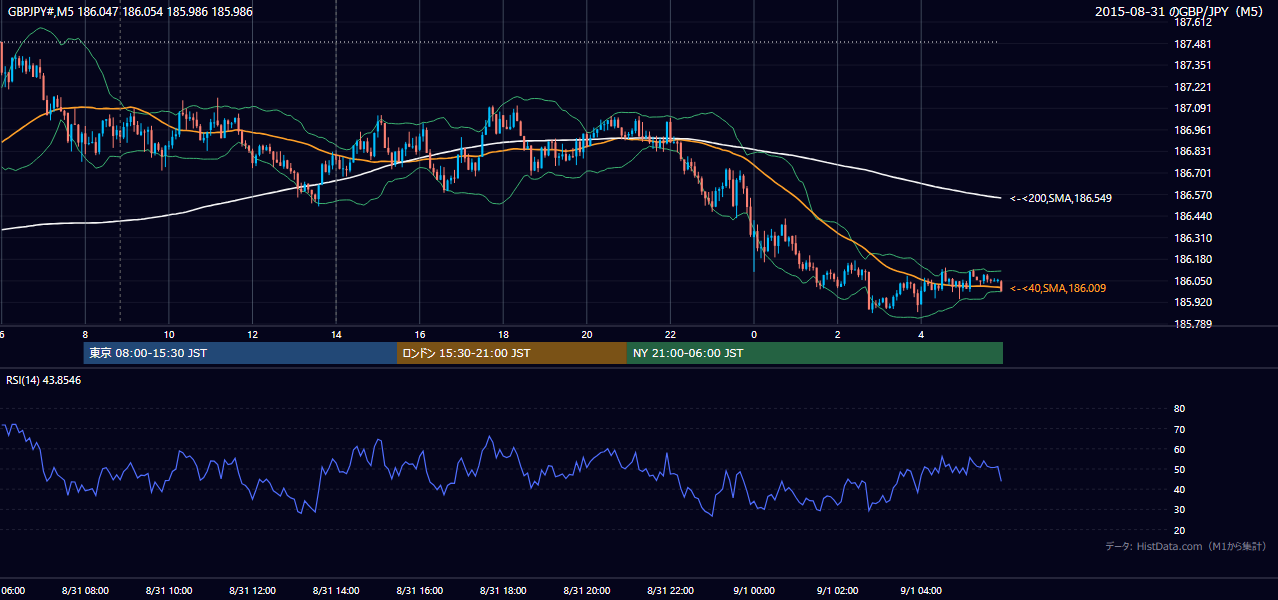This screenshot has width=1278, height=600.
Task: Select the 200 SMA label 186.549
Action: click(1061, 198)
